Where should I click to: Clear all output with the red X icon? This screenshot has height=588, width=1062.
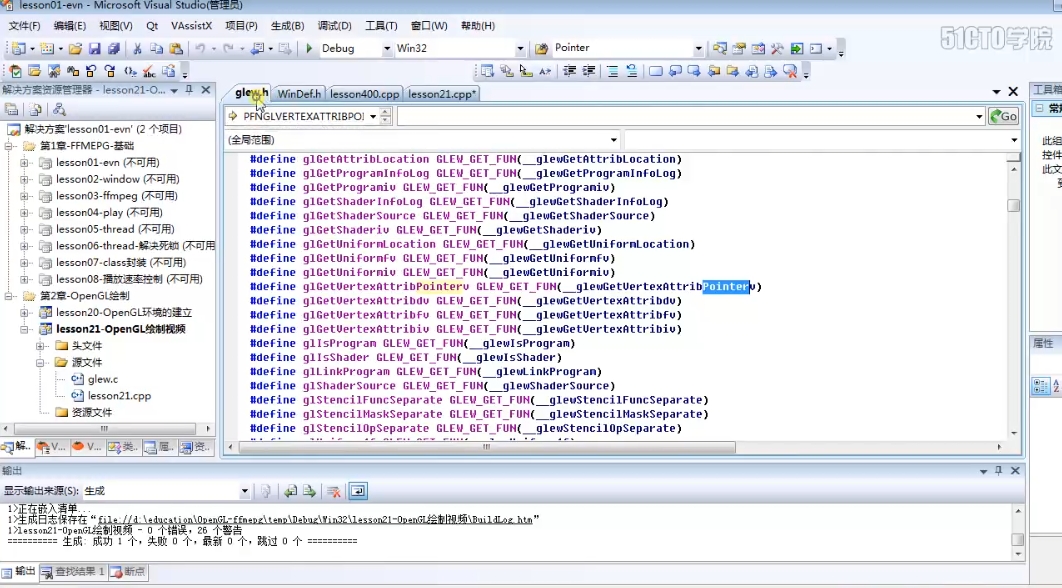(x=335, y=491)
